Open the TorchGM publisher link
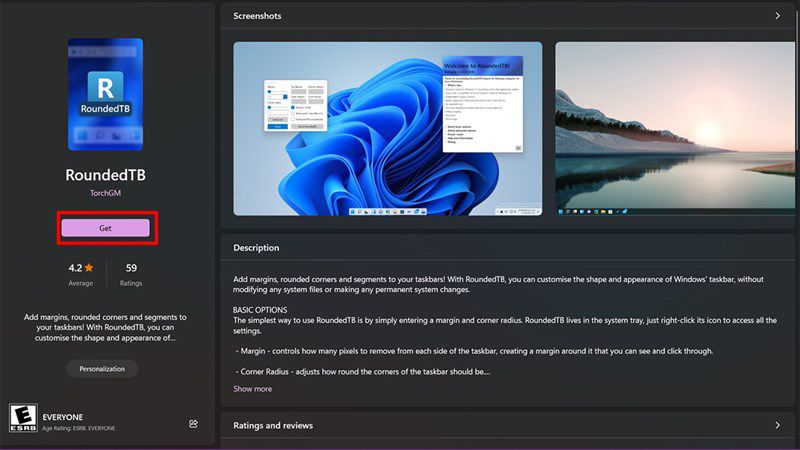 [x=105, y=193]
